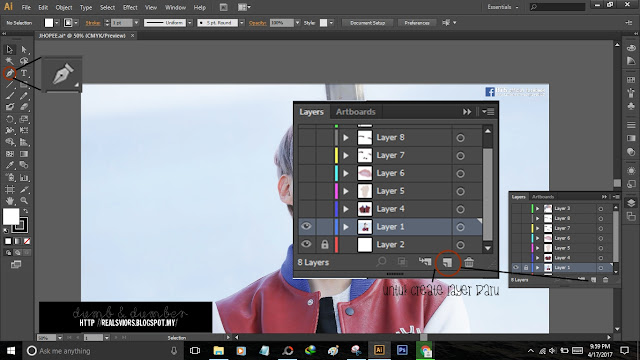Click the None (red slash) color button
Image resolution: width=640 pixels, height=360 pixels.
pos(27,241)
